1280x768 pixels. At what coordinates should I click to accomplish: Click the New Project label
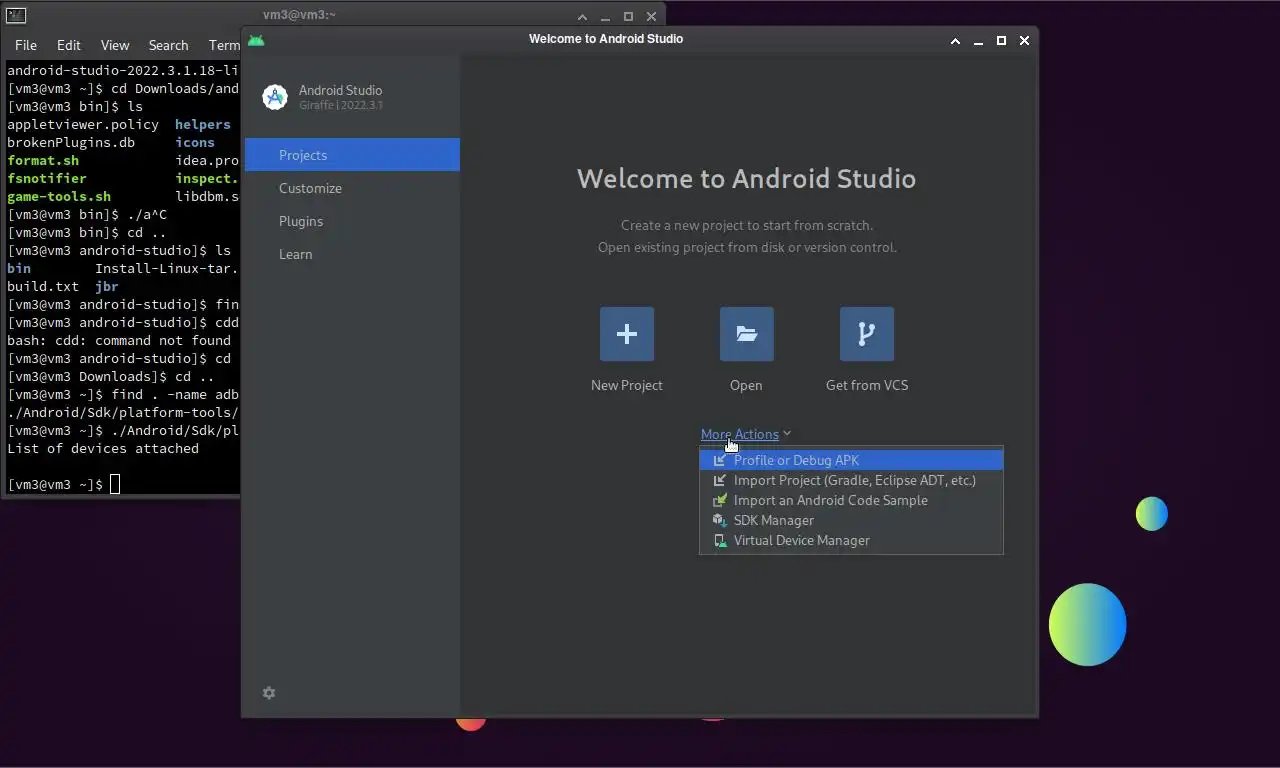(x=627, y=385)
